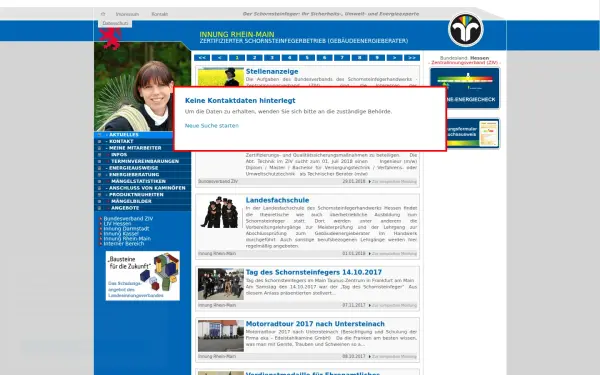Viewport: 600px width, 375px height.
Task: Select page 1 in pagination
Action: (x=237, y=58)
